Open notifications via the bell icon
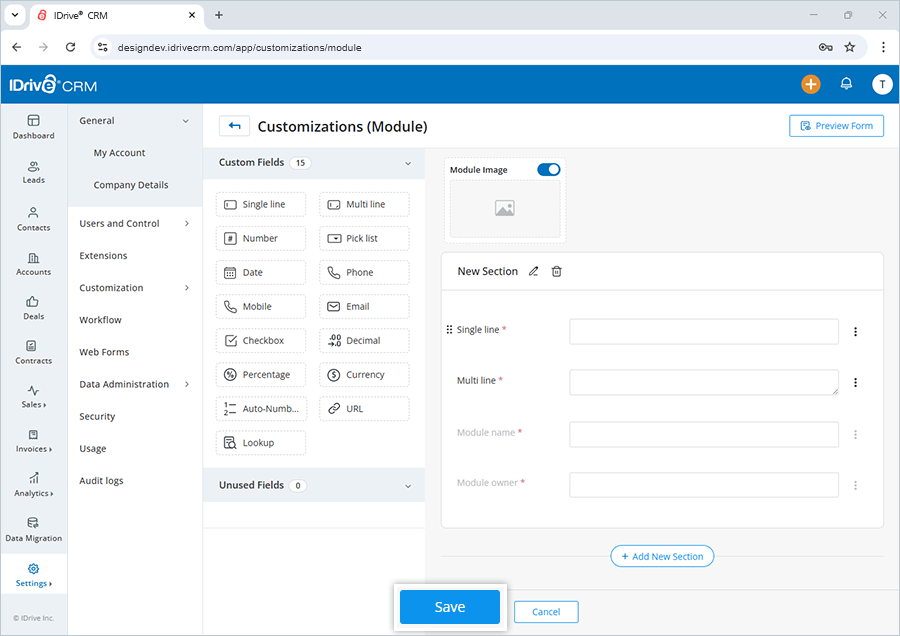Viewport: 900px width, 636px height. click(846, 85)
